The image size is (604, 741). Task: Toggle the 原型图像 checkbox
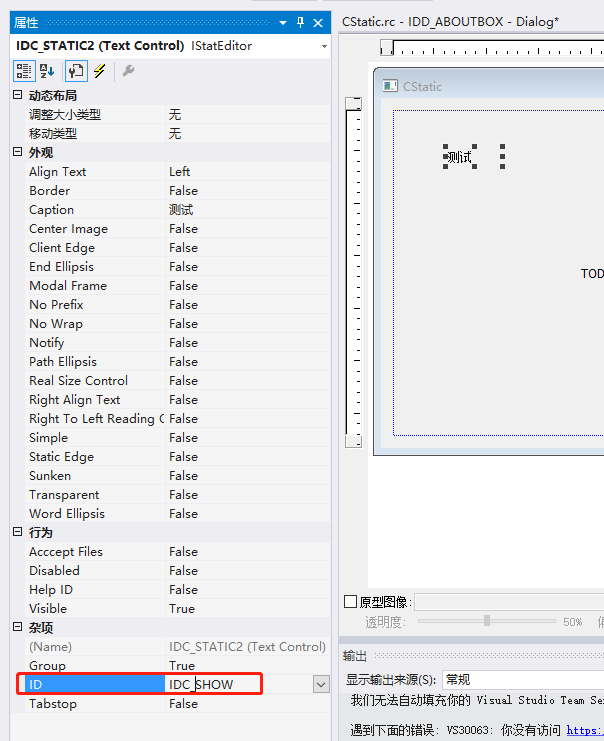350,602
